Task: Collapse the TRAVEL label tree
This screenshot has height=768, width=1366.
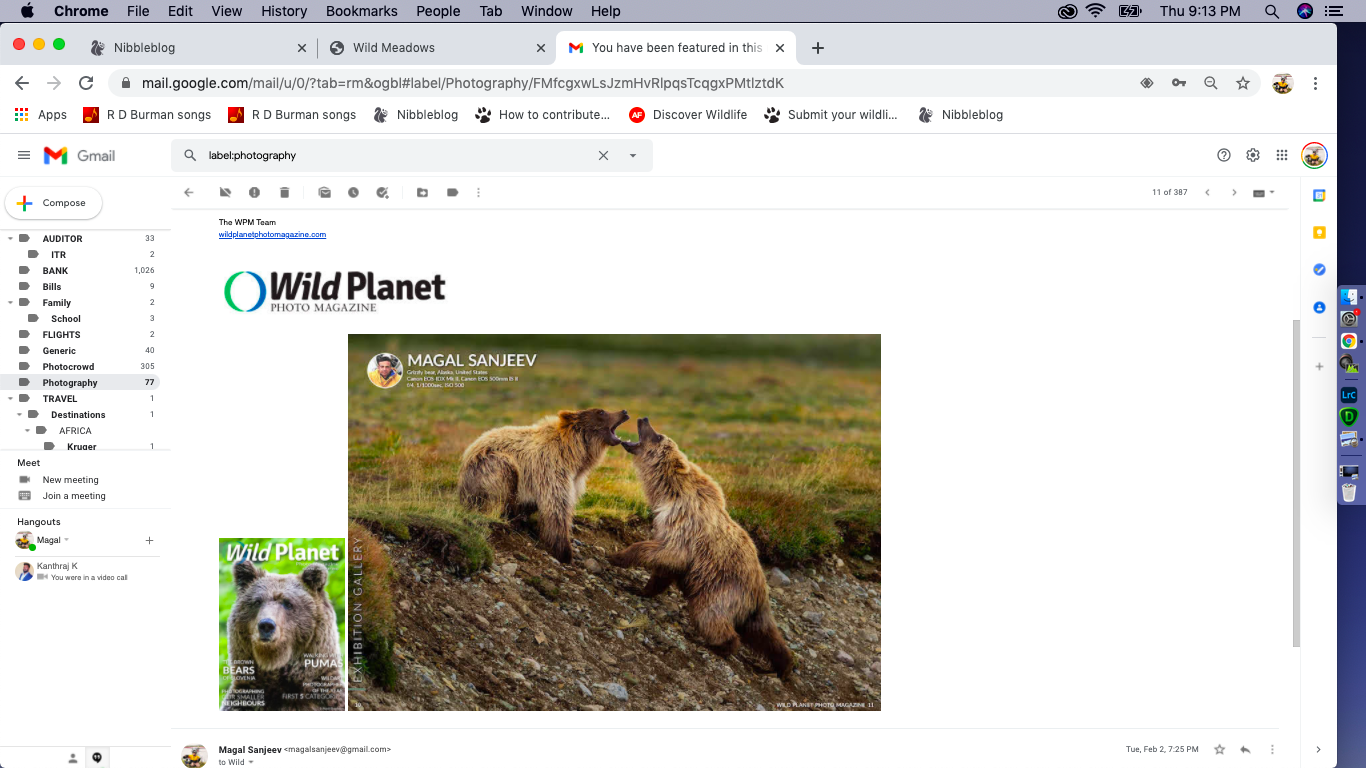Action: click(x=11, y=398)
